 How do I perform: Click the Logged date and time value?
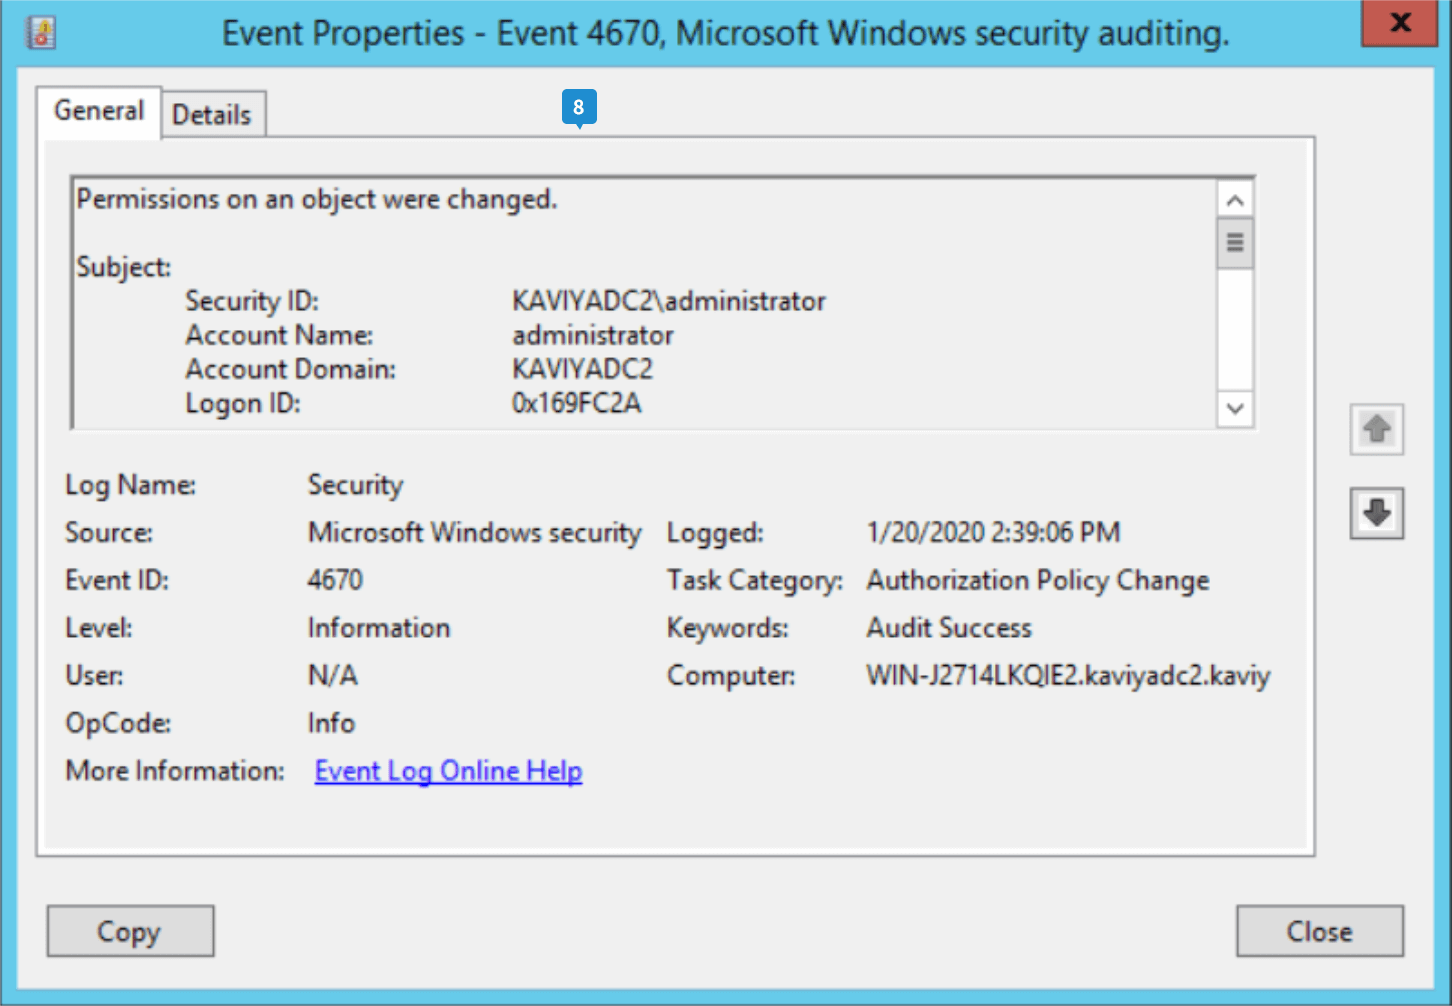click(x=993, y=532)
